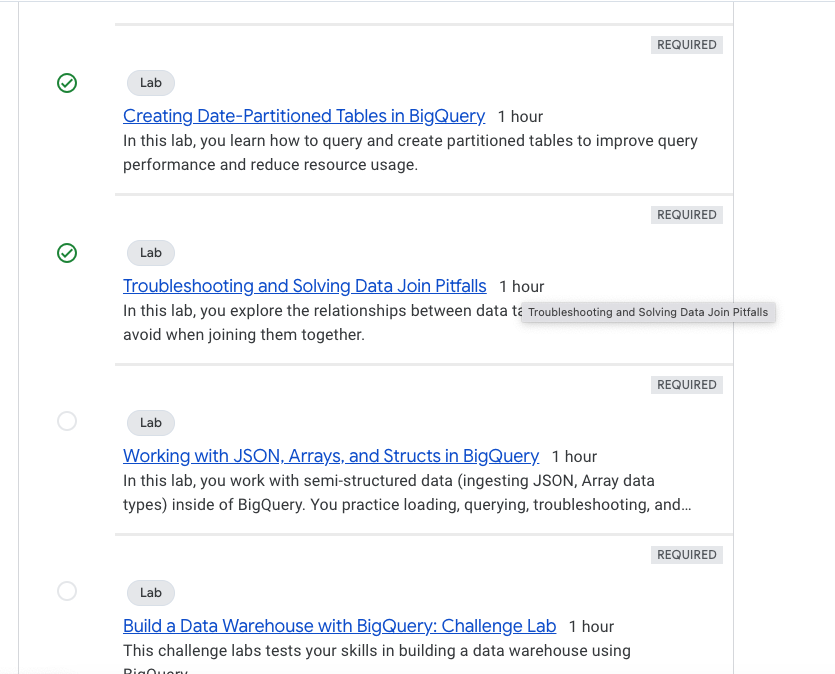835x674 pixels.
Task: Click the 1 hour duration on the JSON Arrays lab
Action: tap(573, 455)
